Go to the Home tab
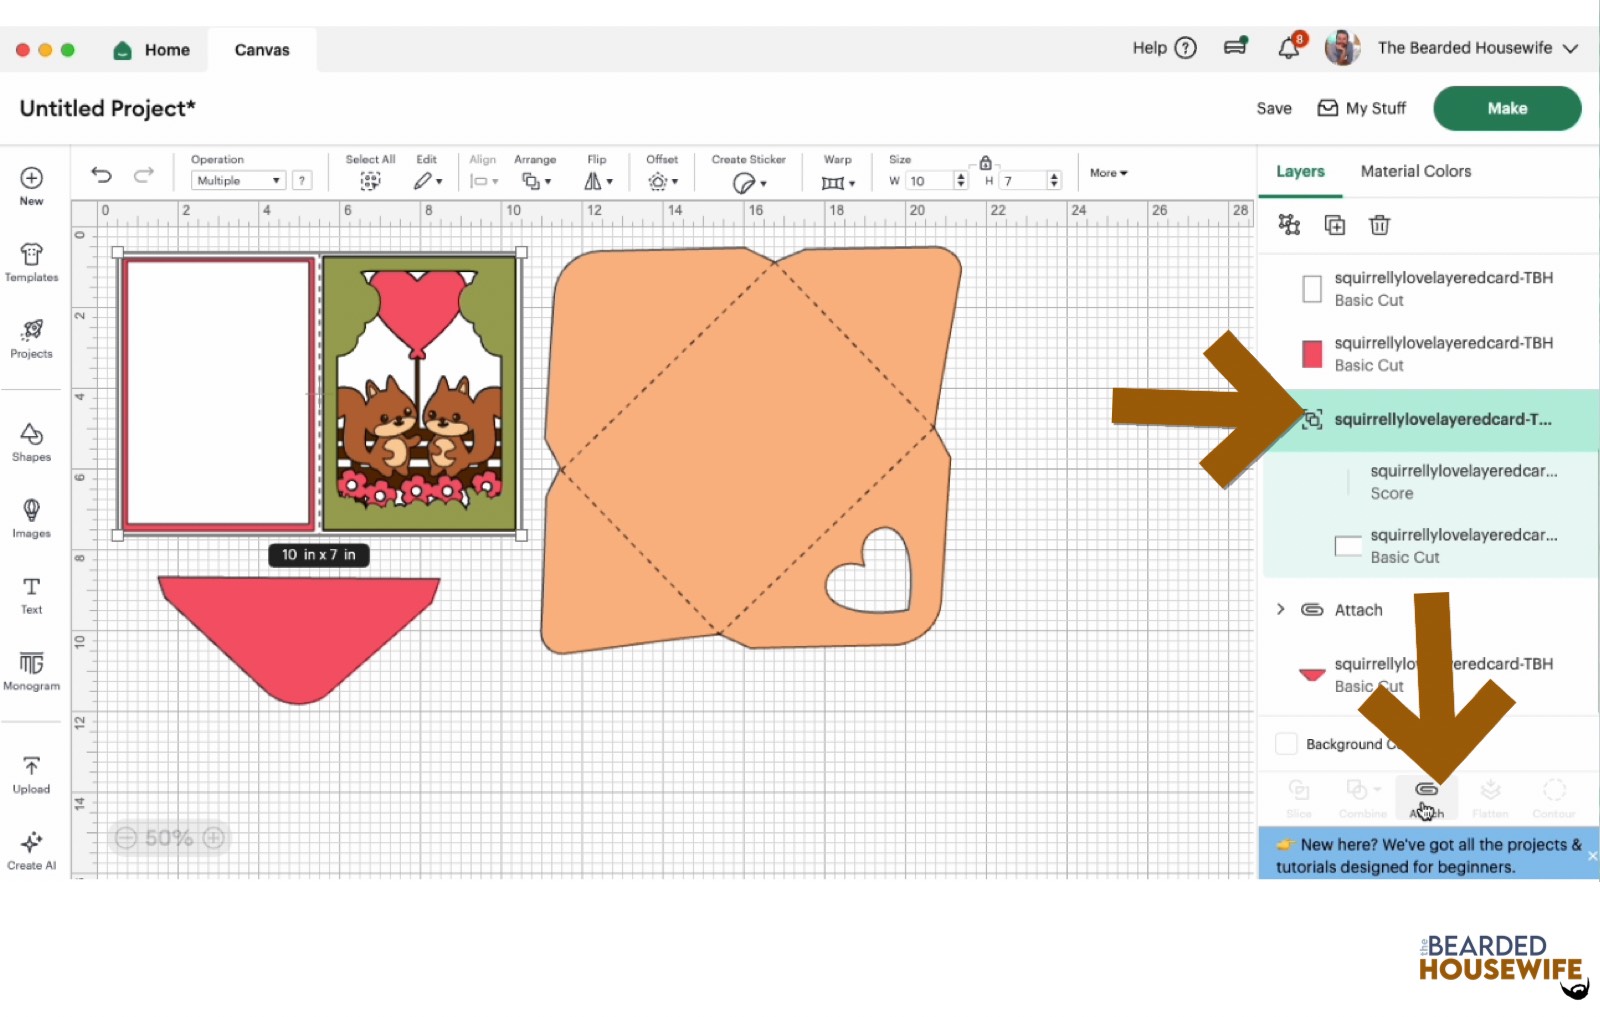1600x1017 pixels. [152, 50]
